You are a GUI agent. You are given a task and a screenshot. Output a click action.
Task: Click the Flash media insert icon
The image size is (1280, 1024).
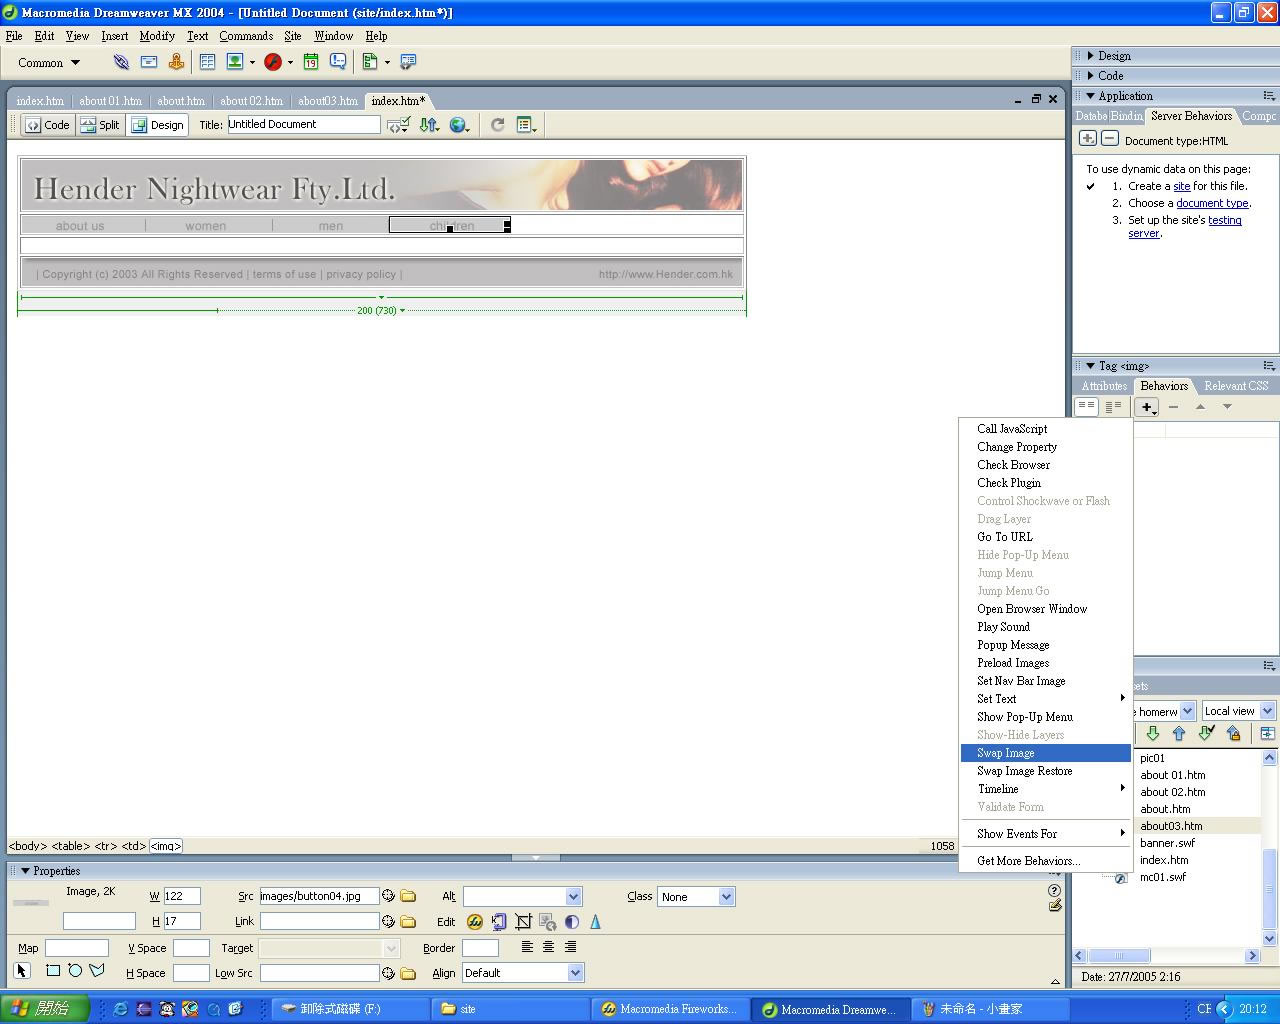pos(273,62)
